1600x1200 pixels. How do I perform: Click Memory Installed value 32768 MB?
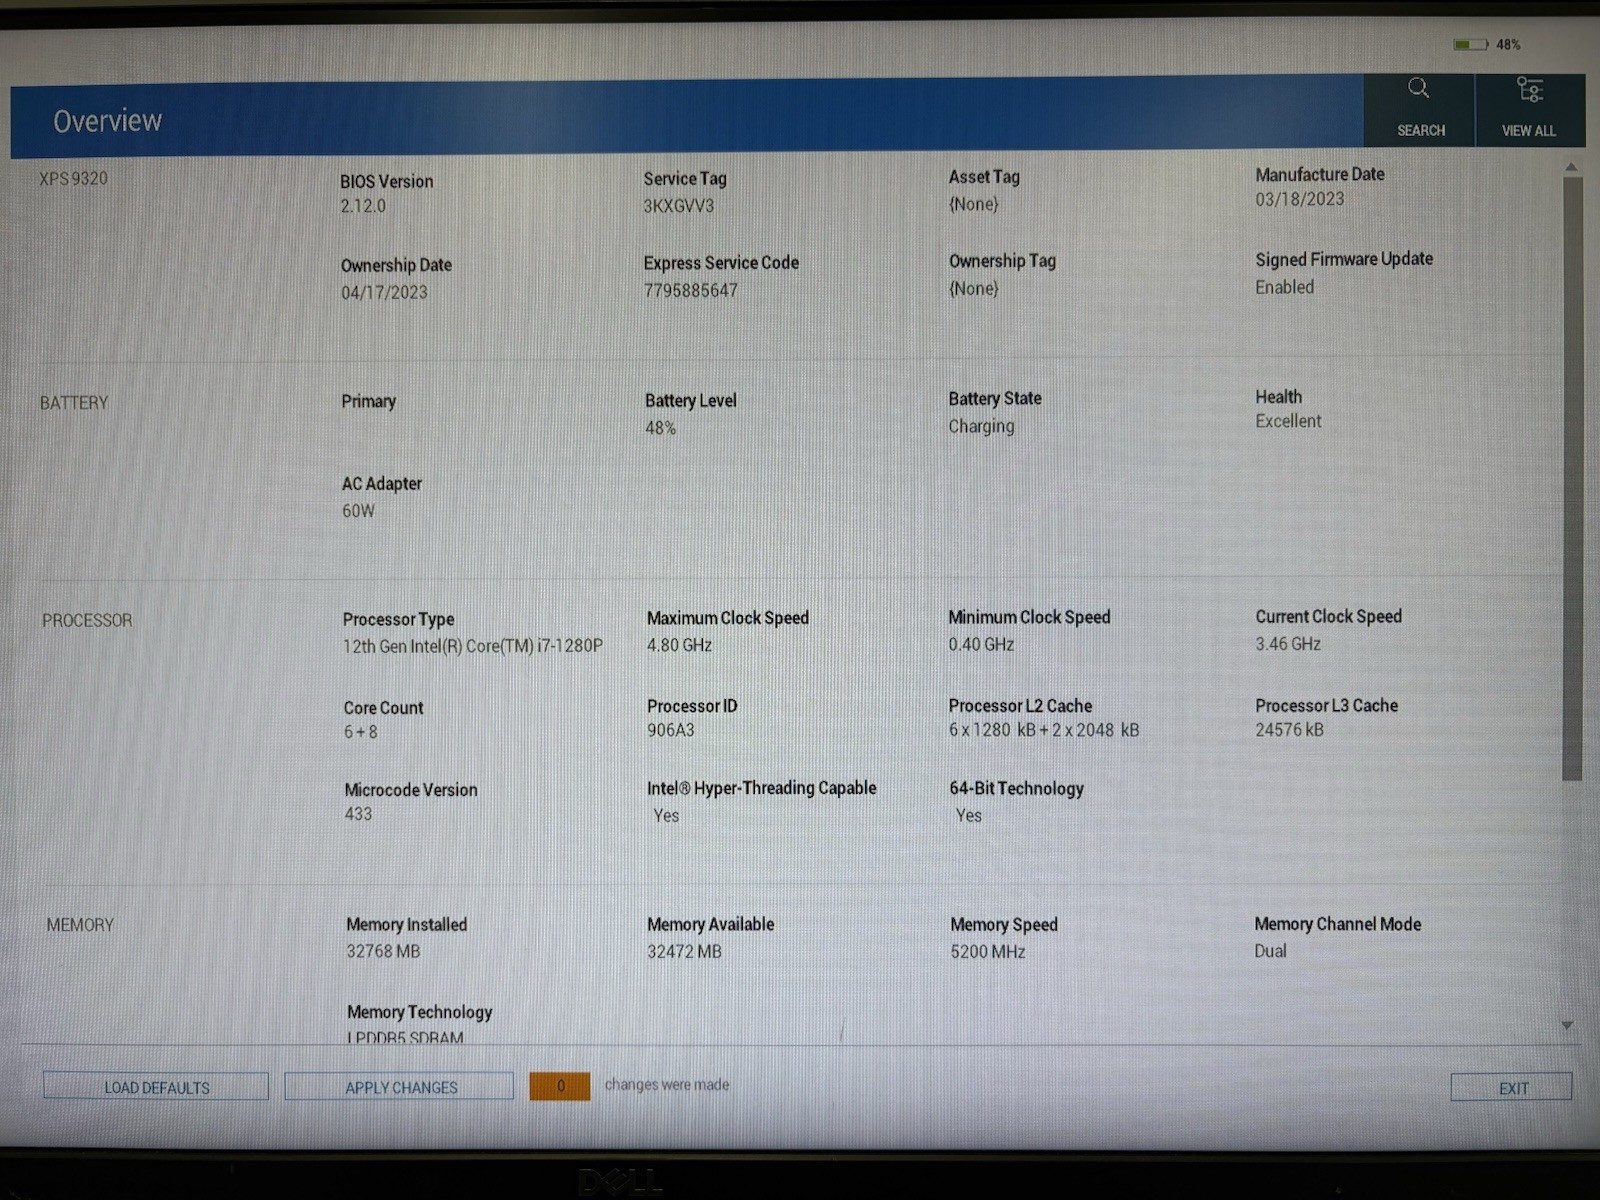click(x=383, y=951)
